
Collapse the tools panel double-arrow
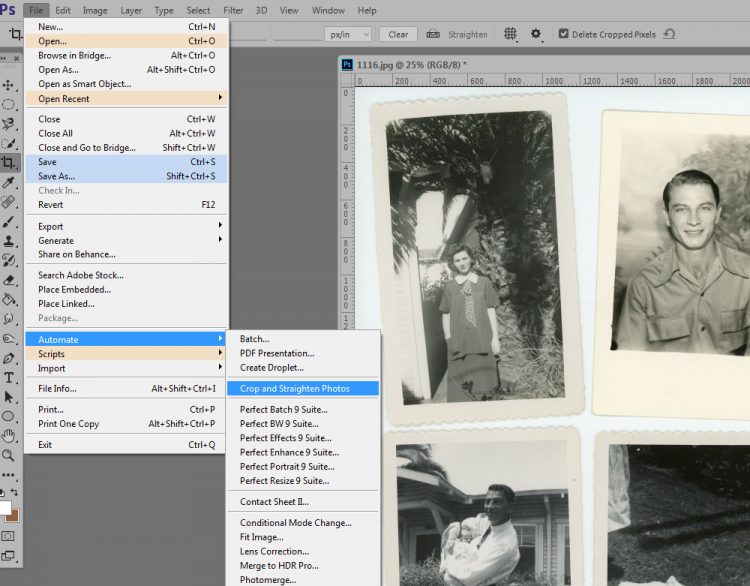3,58
